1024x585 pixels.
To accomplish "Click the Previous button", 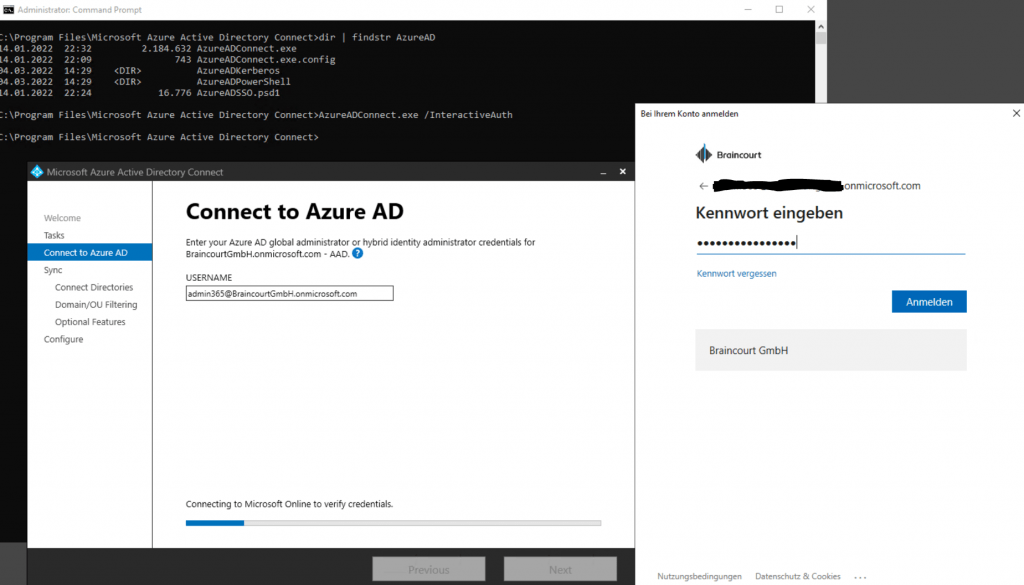I will click(x=428, y=569).
